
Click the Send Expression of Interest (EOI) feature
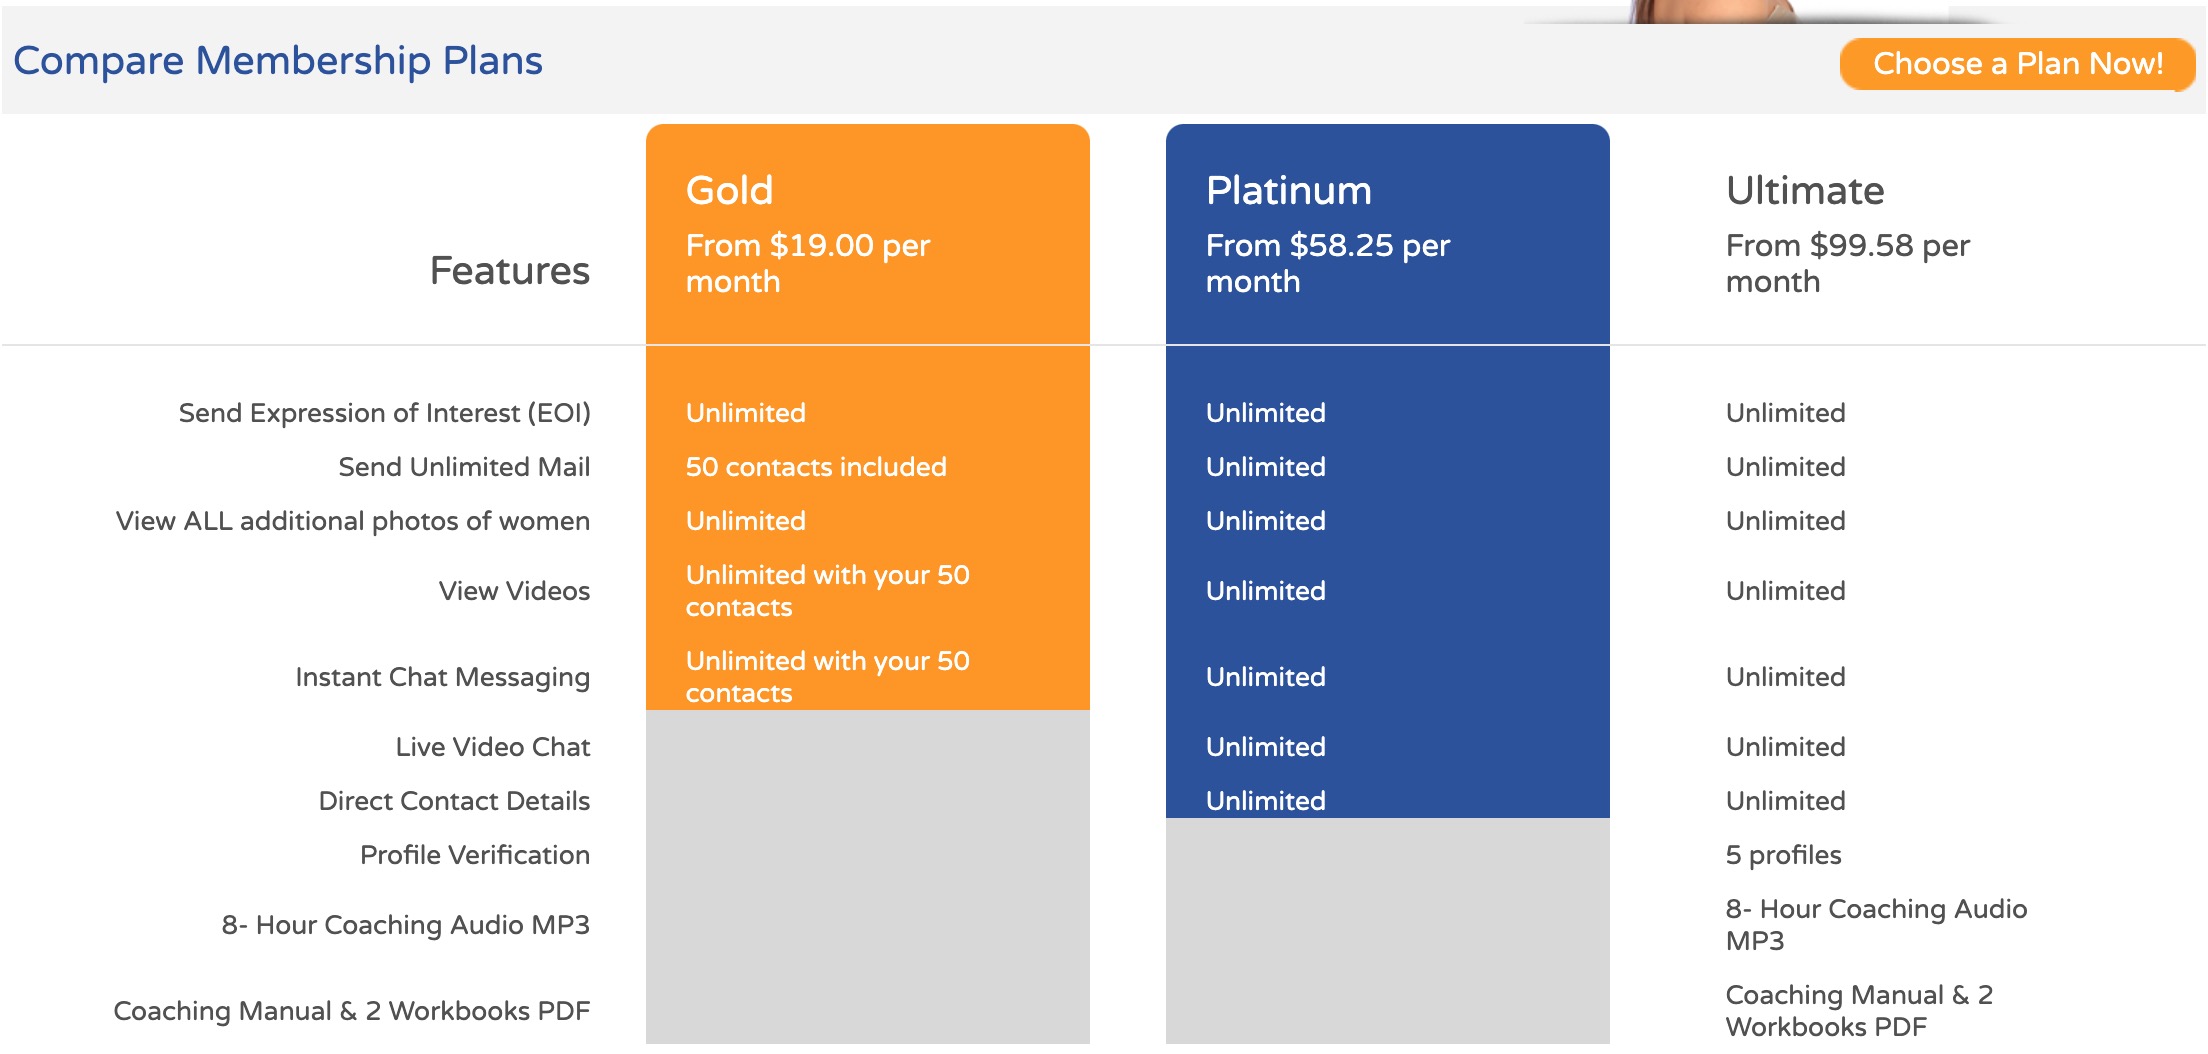pos(384,413)
